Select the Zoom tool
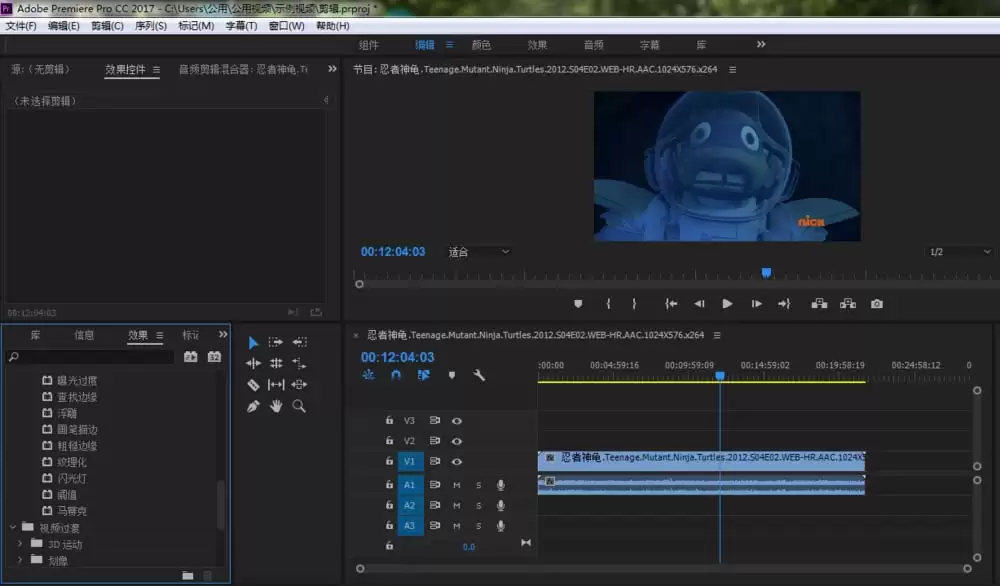1000x586 pixels. tap(299, 406)
